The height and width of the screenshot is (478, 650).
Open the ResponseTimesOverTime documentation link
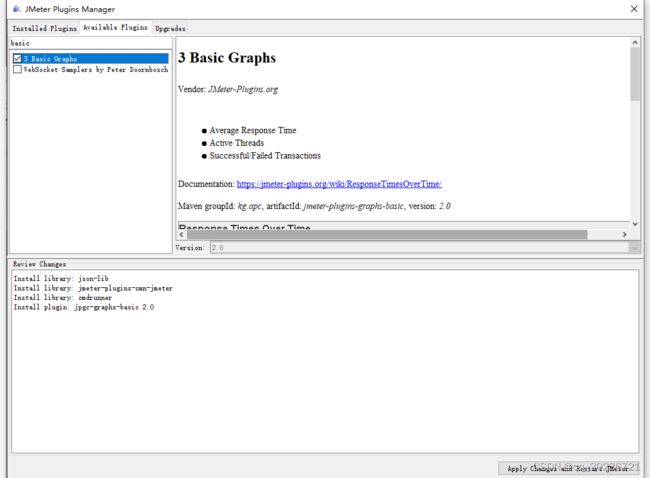tap(339, 184)
